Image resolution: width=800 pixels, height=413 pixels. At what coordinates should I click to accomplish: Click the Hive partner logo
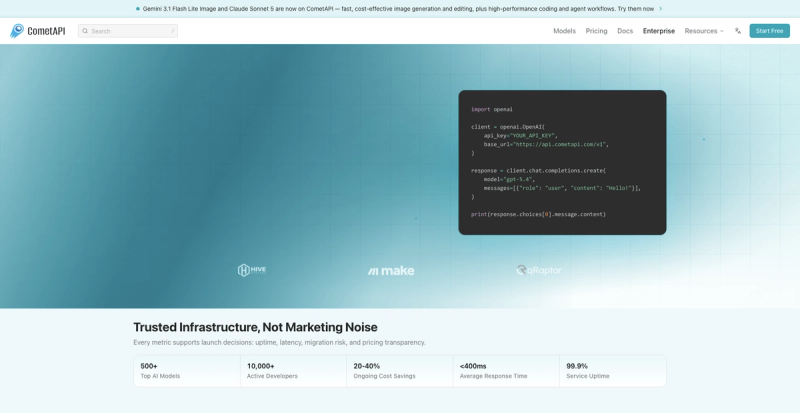pos(252,270)
